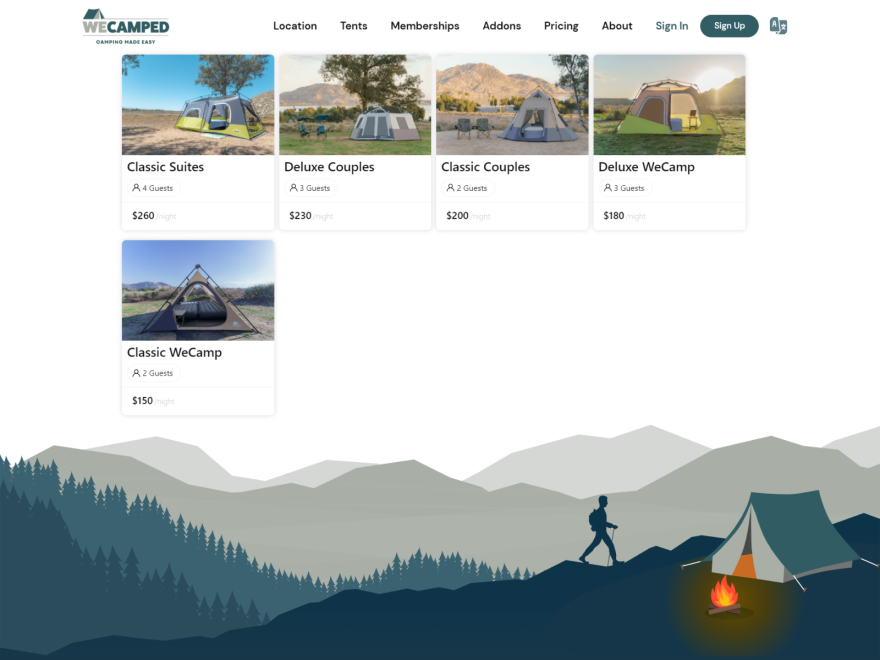Select the Deluxe WeCamp title
The width and height of the screenshot is (880, 660).
pos(647,167)
